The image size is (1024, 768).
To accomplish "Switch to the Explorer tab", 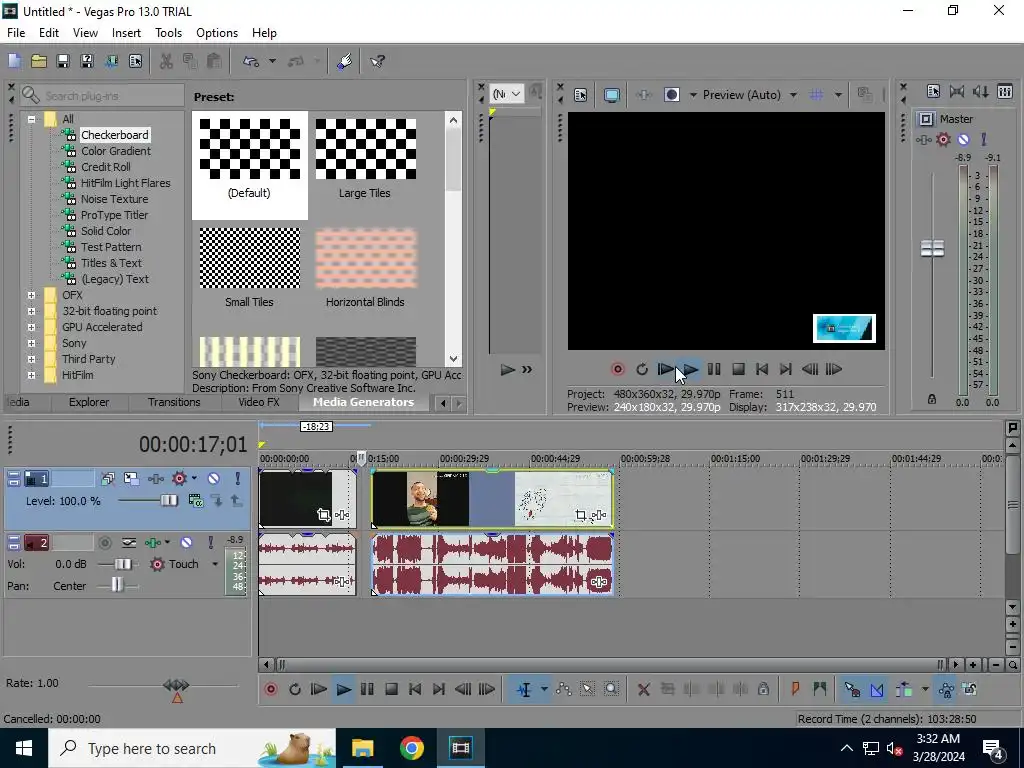I will coord(89,402).
